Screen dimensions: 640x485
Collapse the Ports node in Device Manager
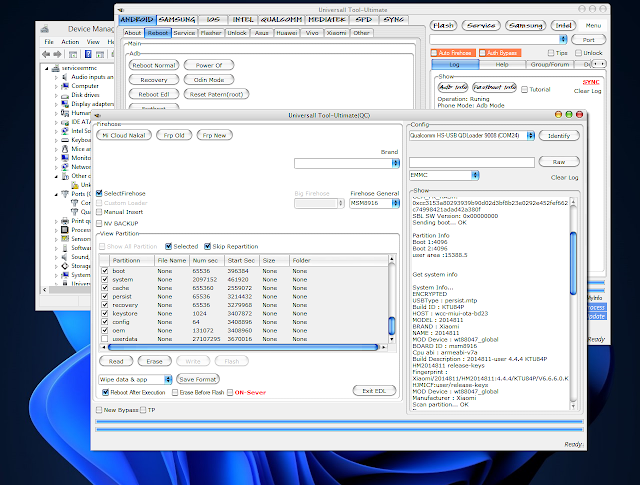(x=56, y=194)
